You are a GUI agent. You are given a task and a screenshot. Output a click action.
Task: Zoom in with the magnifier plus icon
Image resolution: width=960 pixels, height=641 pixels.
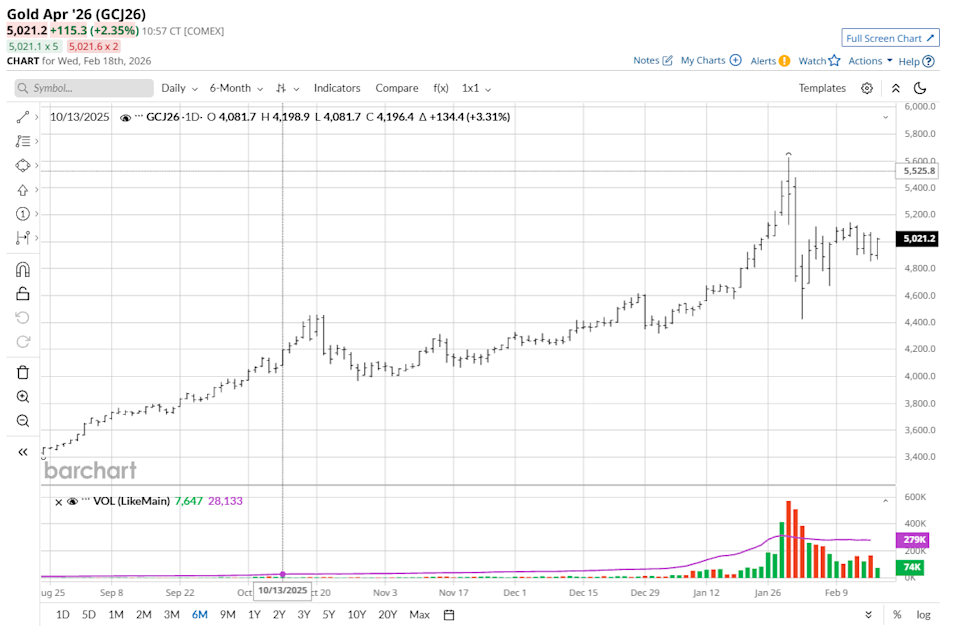22,397
